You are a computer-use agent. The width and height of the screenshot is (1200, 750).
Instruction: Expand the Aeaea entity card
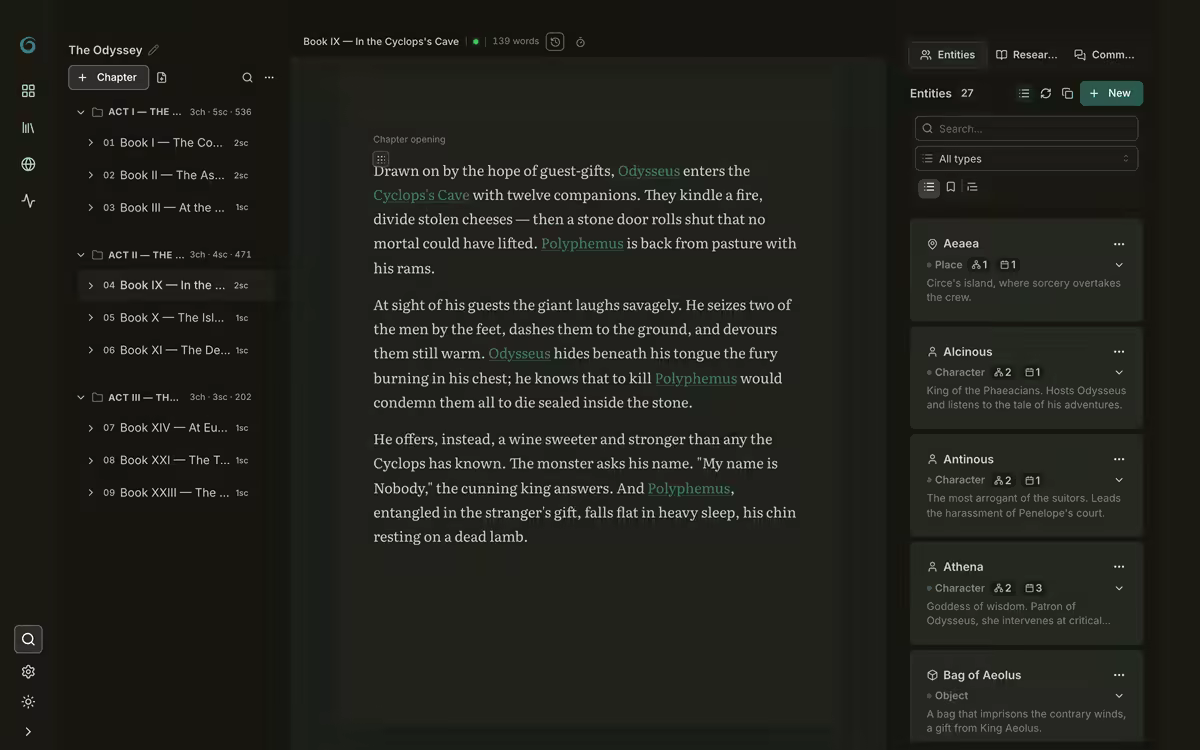(x=1119, y=265)
